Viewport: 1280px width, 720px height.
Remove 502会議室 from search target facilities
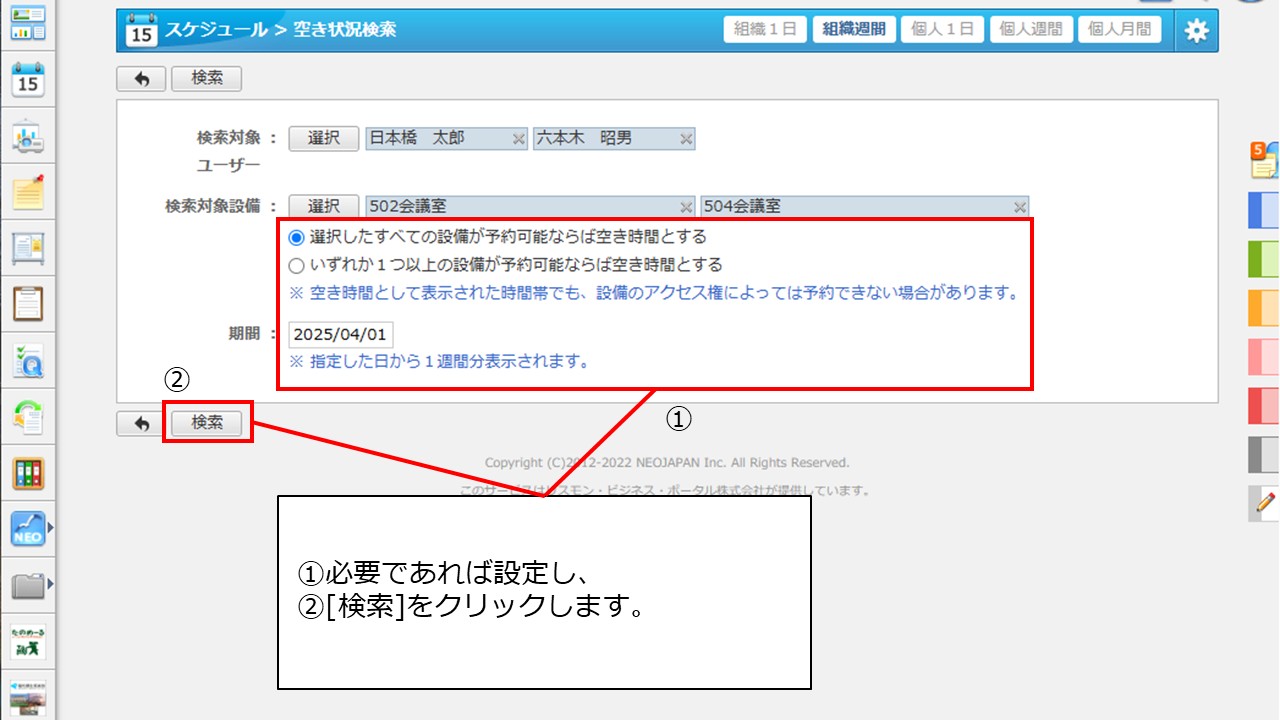pos(686,207)
